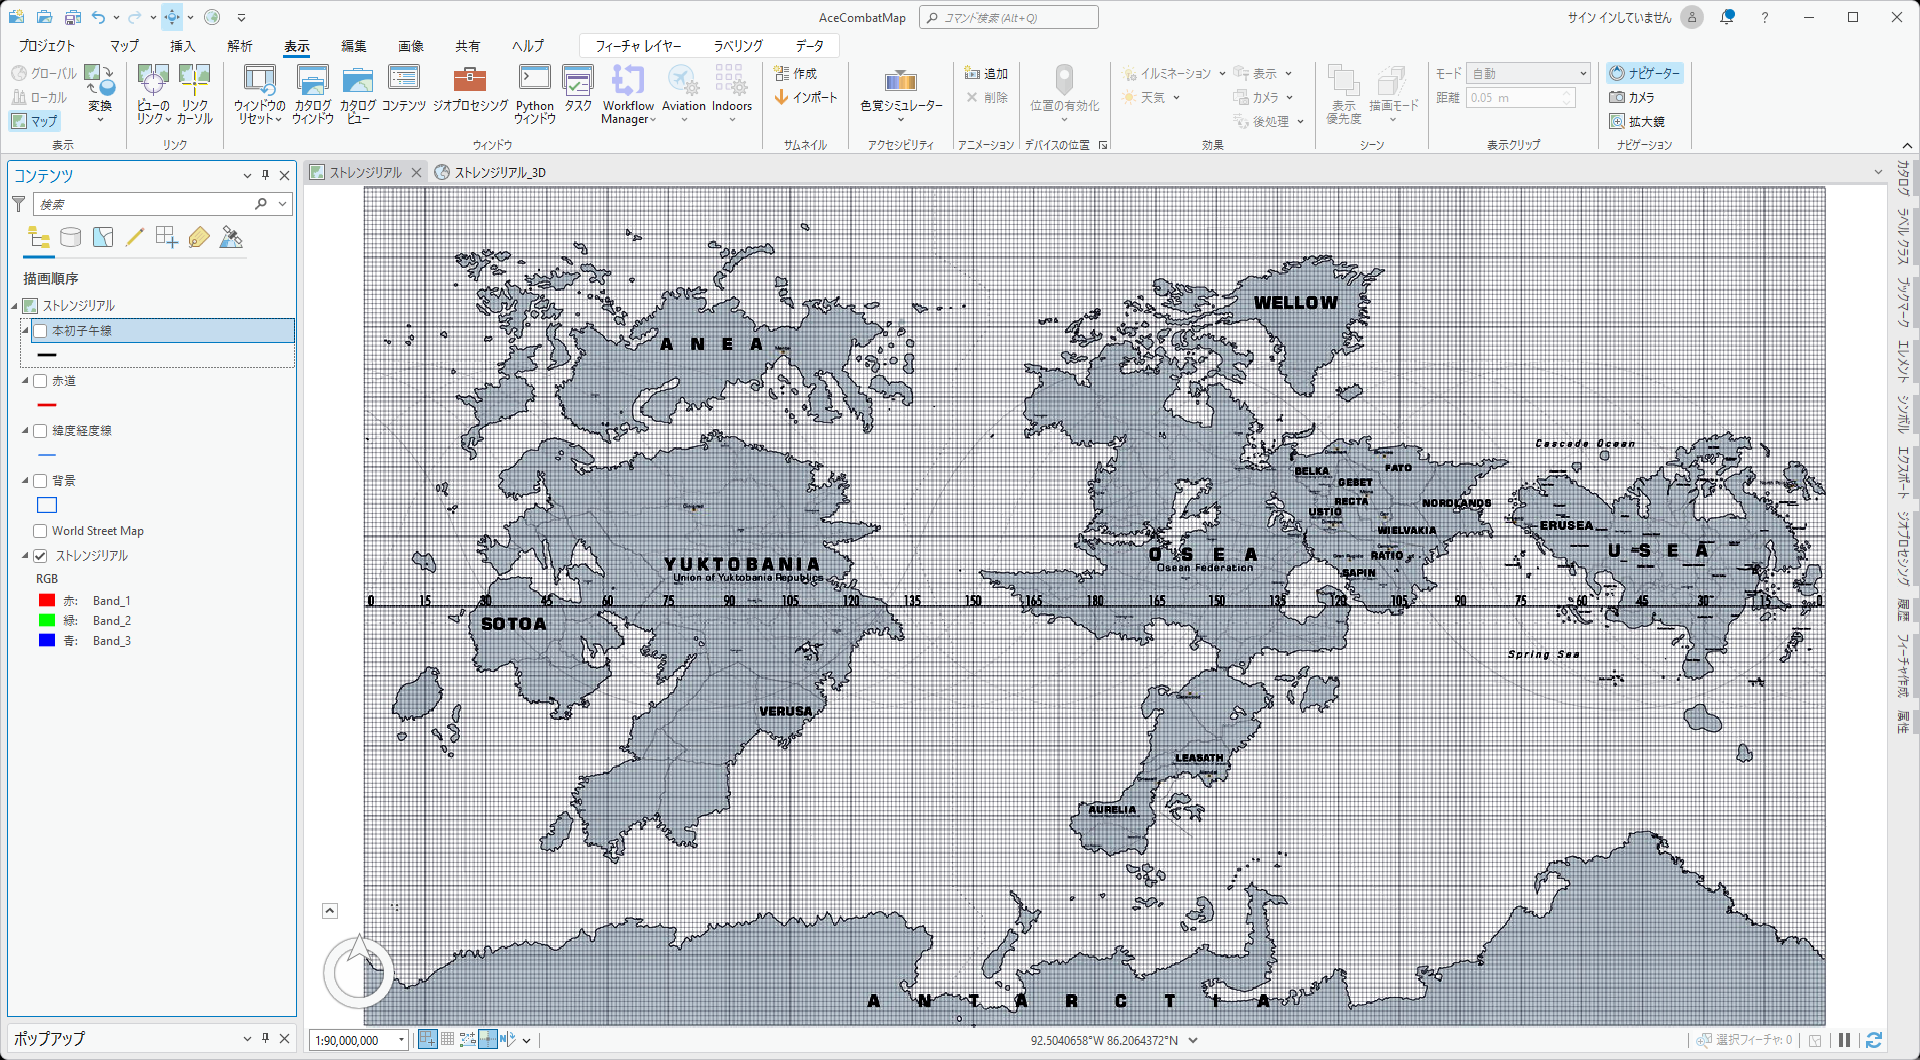Undo the last action
Image resolution: width=1920 pixels, height=1060 pixels.
click(98, 17)
